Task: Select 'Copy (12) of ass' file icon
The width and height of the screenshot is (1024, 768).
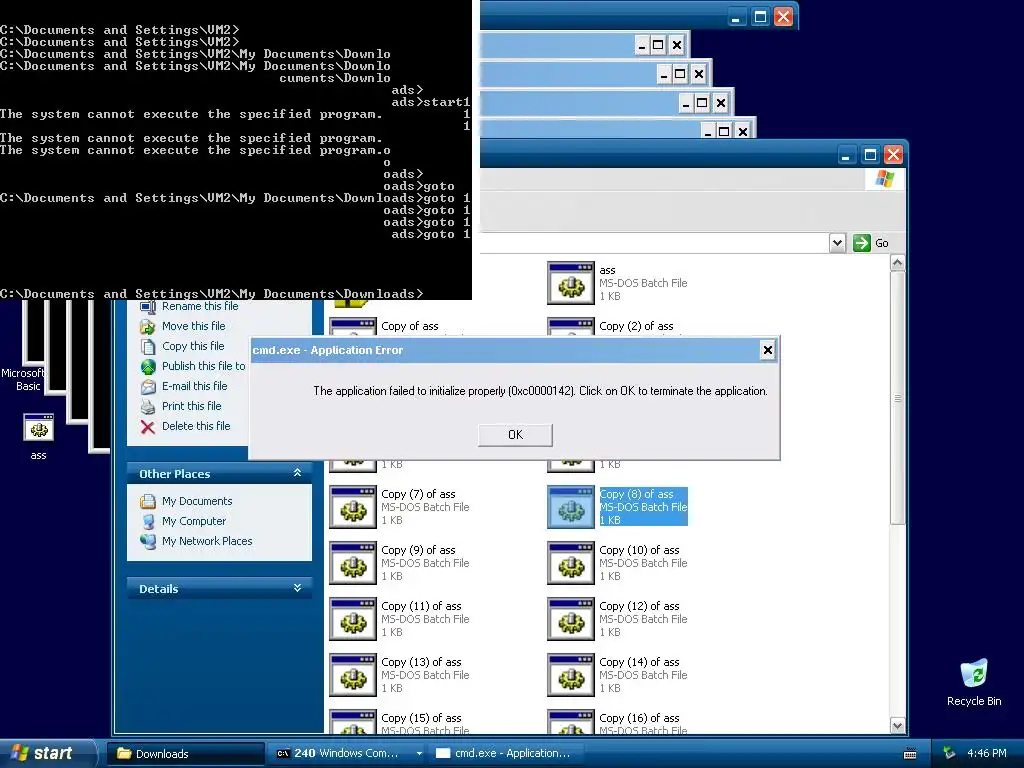Action: 571,619
